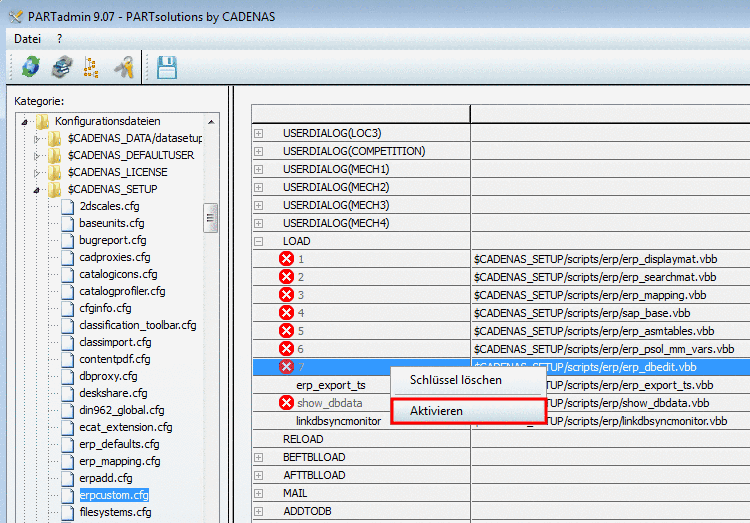Click the category tree scrollbar thumb

tap(210, 218)
